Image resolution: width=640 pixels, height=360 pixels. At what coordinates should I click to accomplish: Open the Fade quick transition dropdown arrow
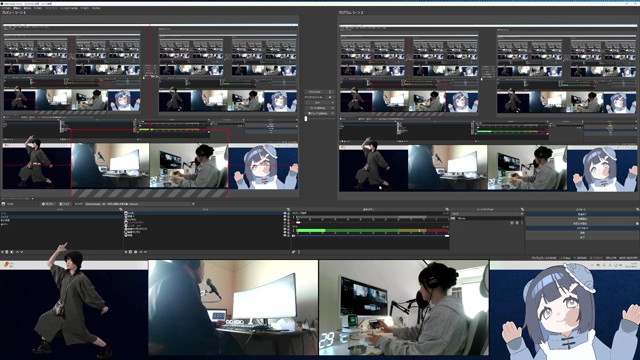[333, 102]
